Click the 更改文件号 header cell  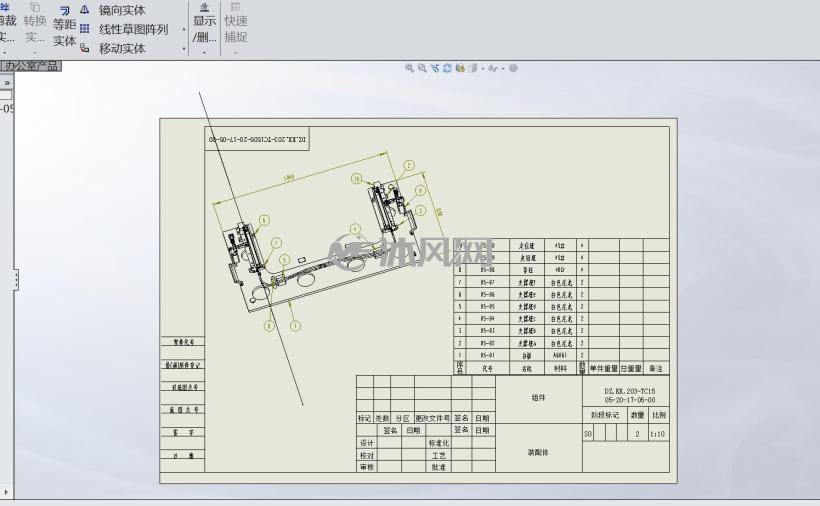[432, 418]
